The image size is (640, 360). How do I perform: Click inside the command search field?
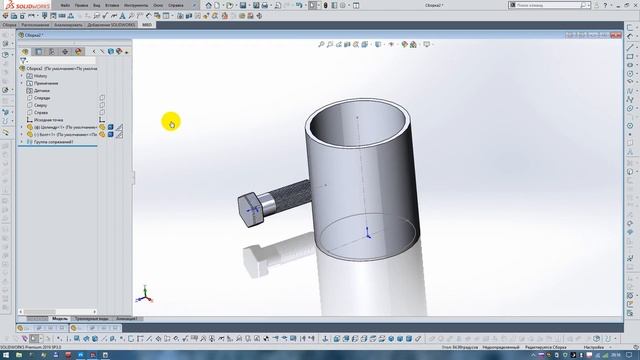548,5
